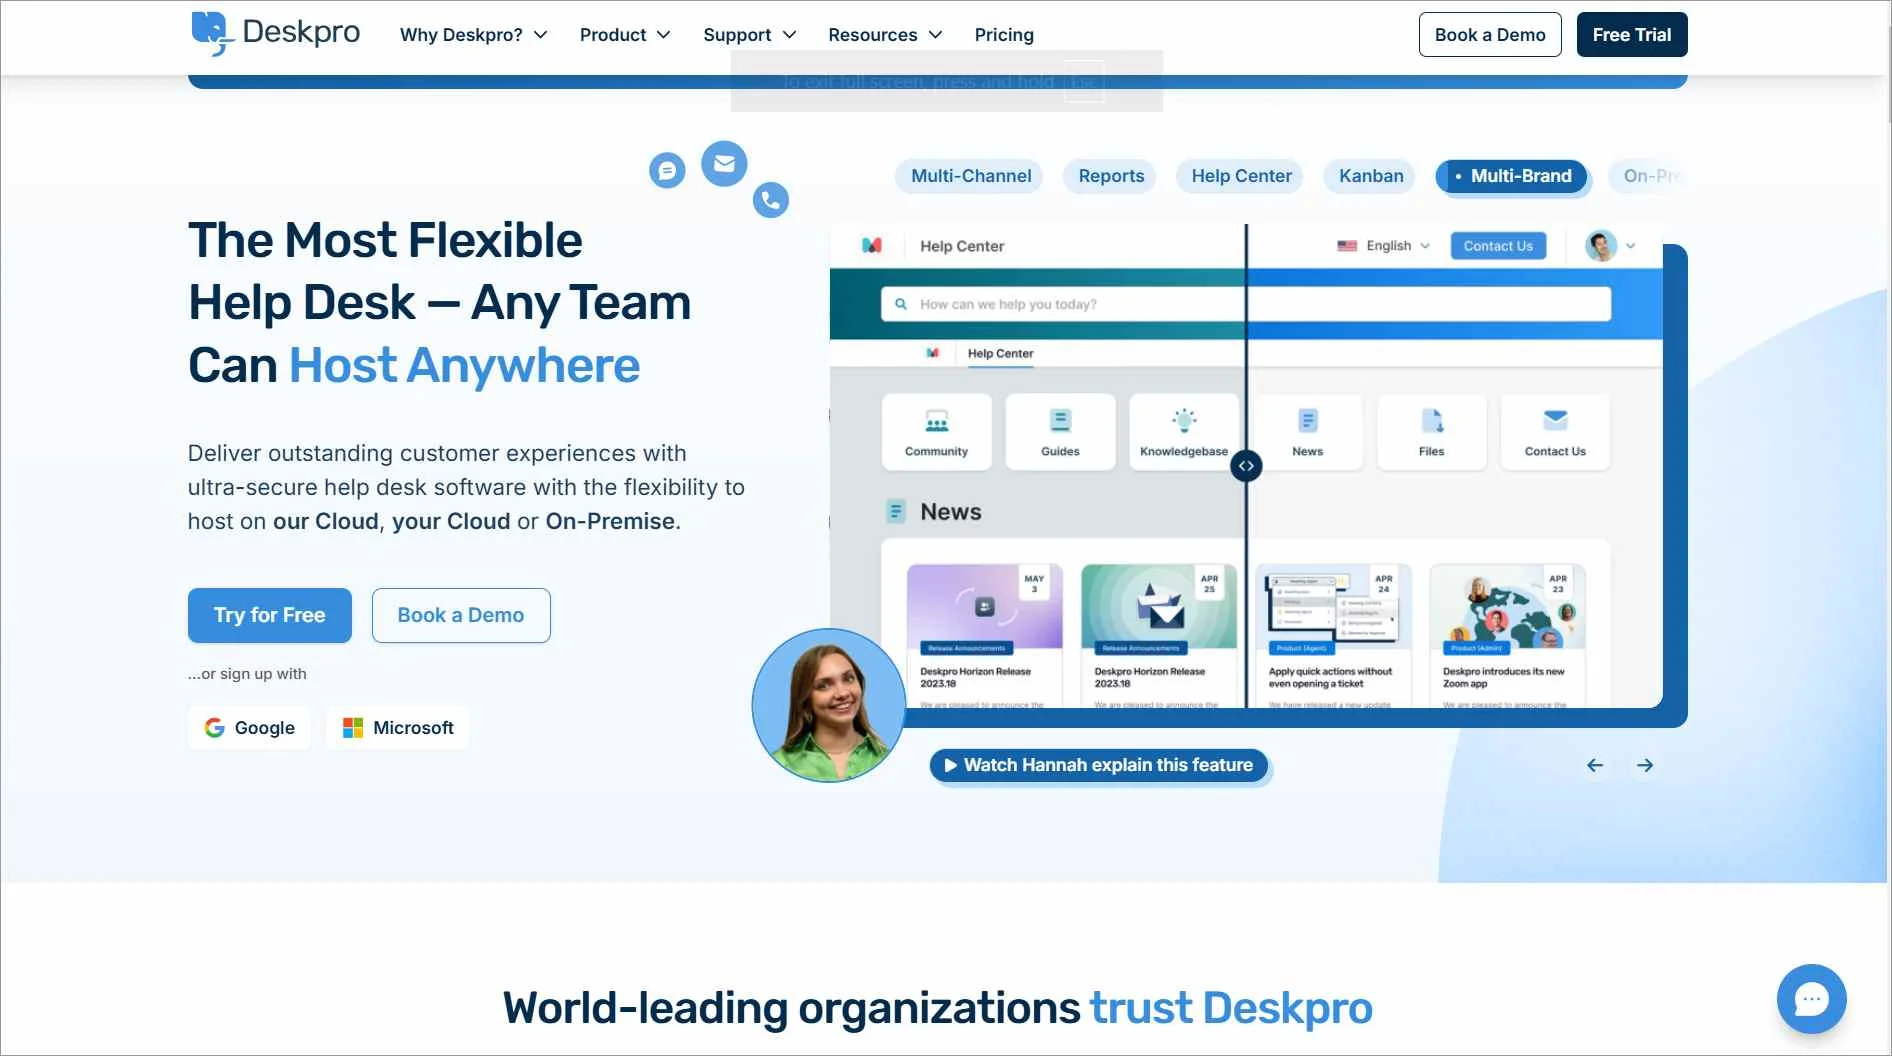Expand the Product dropdown
Screen dimensions: 1892x1056
coord(624,35)
